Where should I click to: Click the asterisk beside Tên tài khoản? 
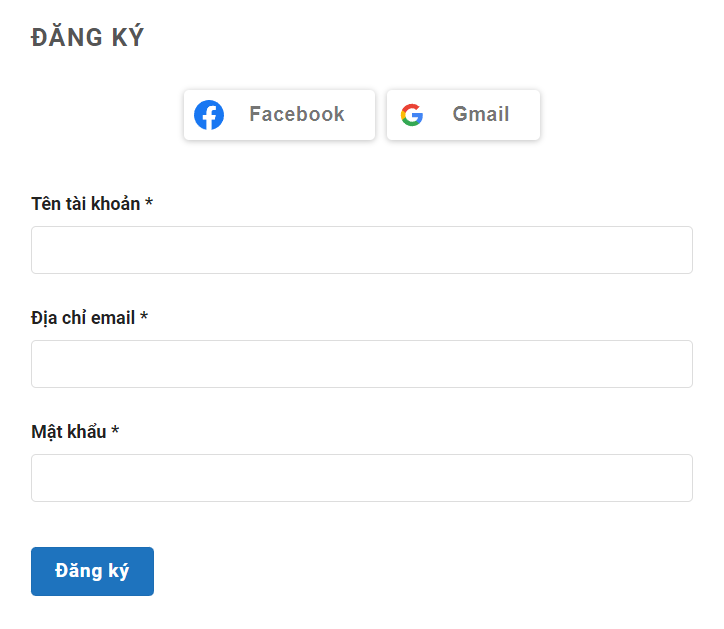pos(149,203)
